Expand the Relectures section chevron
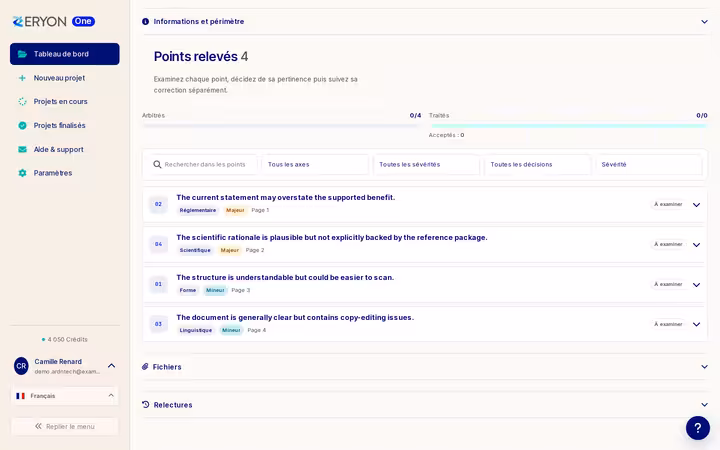This screenshot has height=450, width=720. click(704, 405)
